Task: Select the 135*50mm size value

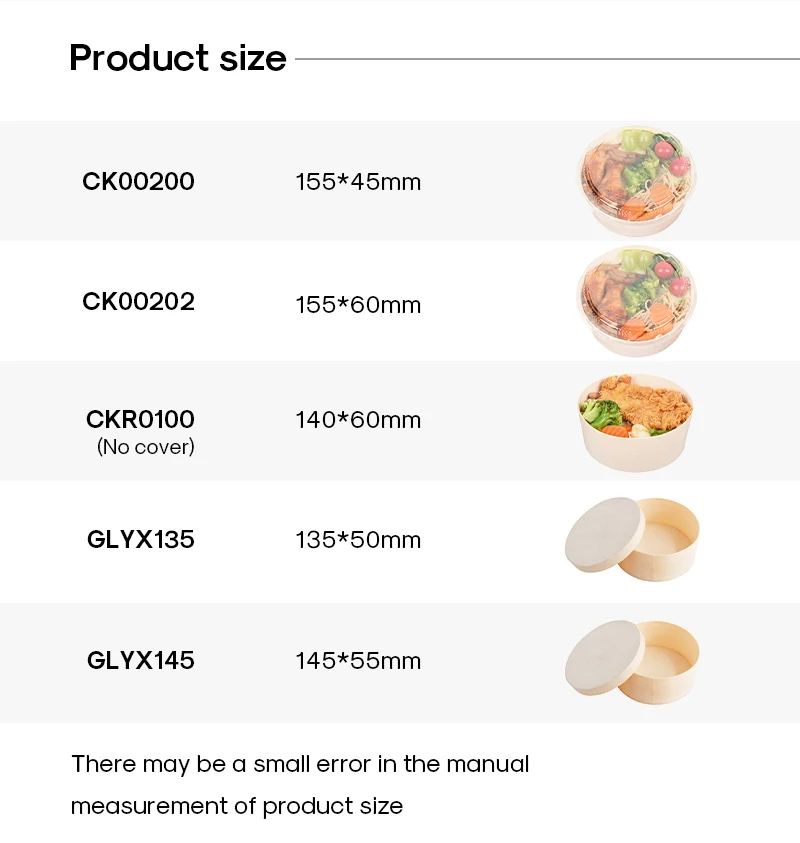Action: coord(358,540)
